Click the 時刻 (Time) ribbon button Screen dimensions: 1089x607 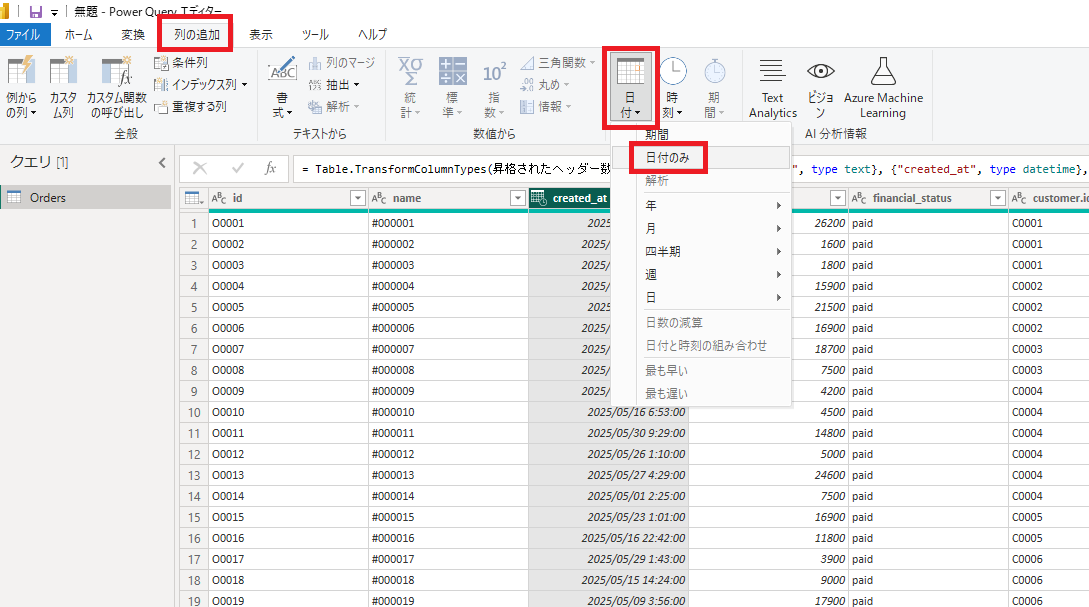[672, 88]
